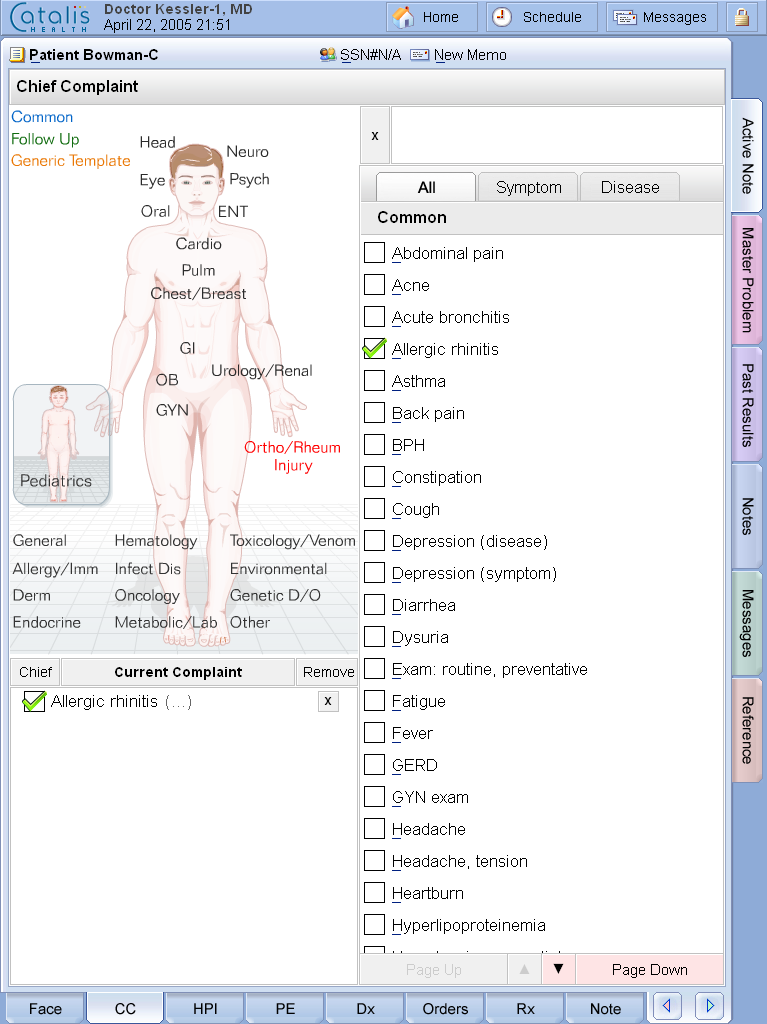Switch to the Symptom tab

click(x=529, y=187)
